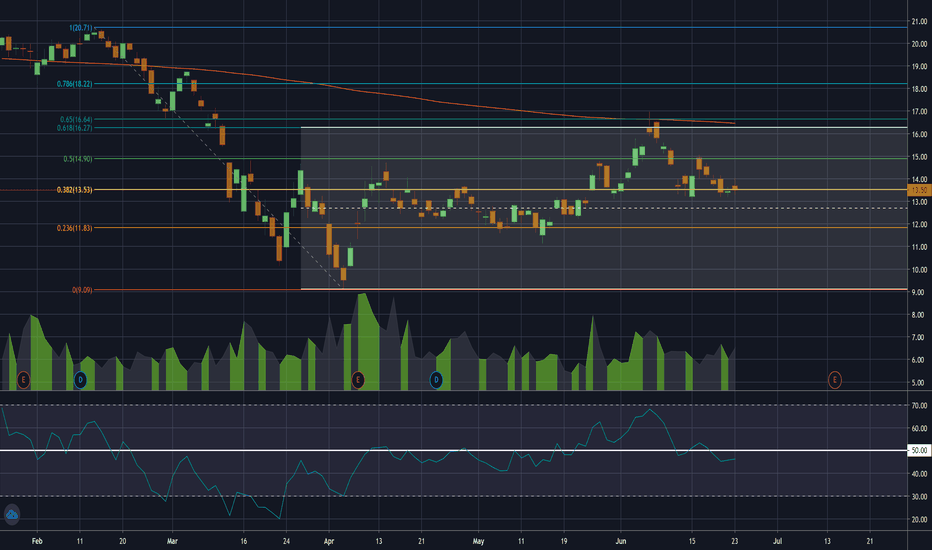The width and height of the screenshot is (932, 550).
Task: Open the February dividend D marker
Action: pyautogui.click(x=80, y=379)
